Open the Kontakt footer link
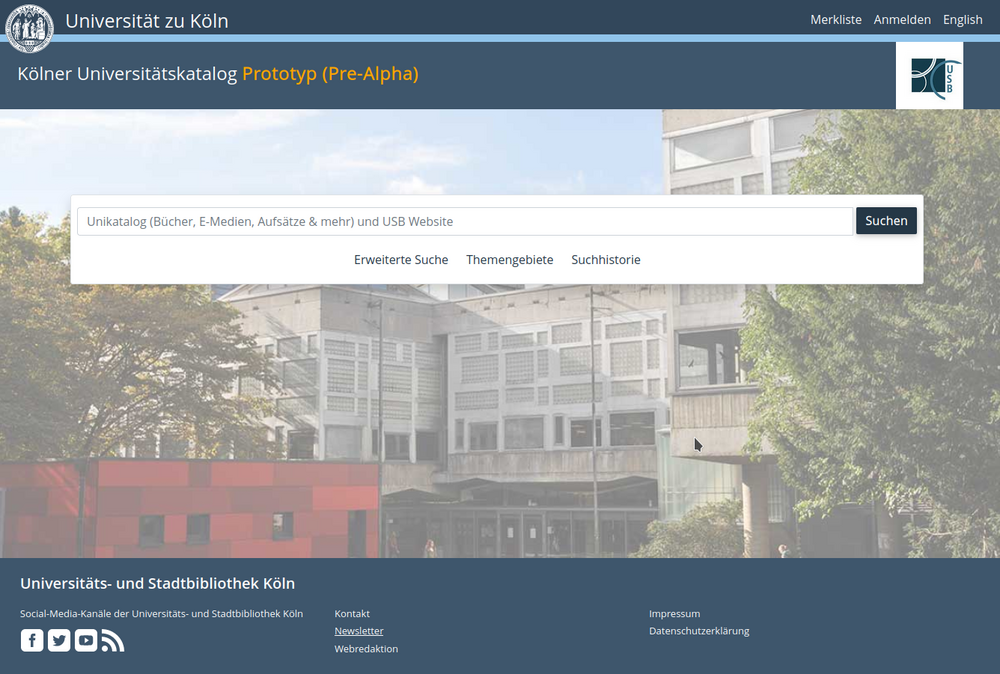 pyautogui.click(x=352, y=614)
